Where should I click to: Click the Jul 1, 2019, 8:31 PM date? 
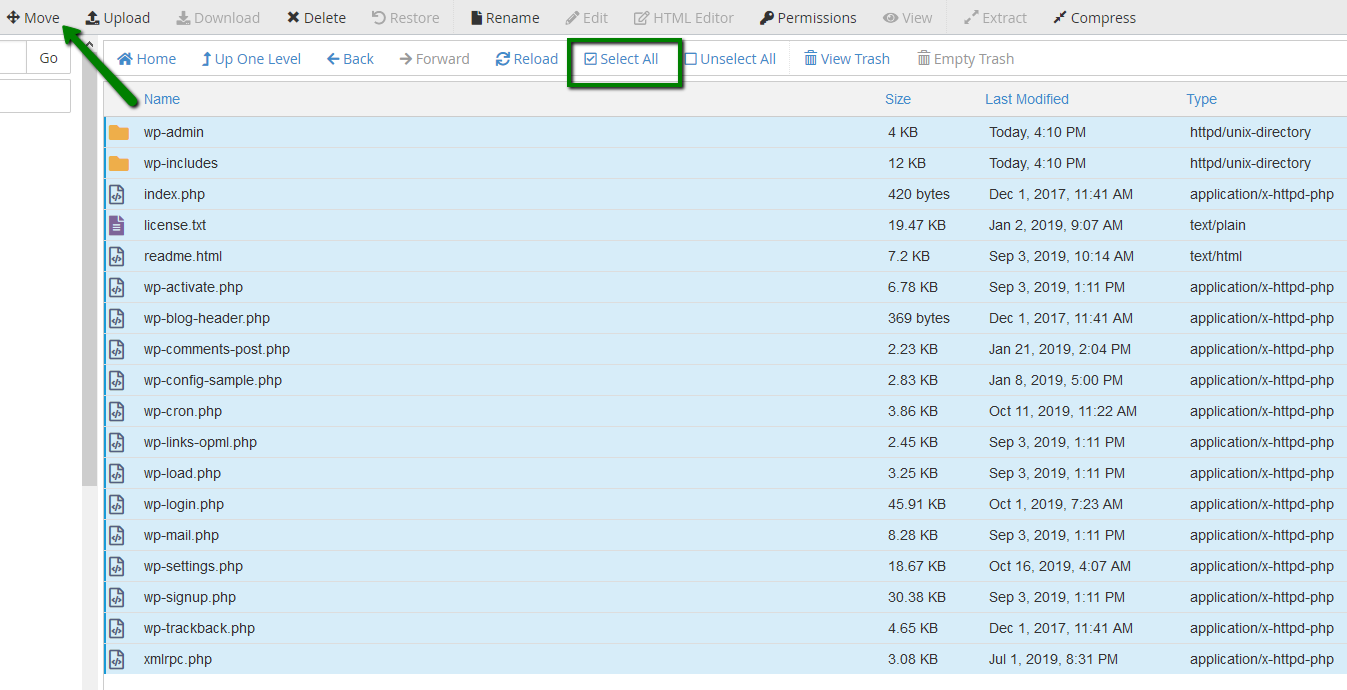[1054, 659]
